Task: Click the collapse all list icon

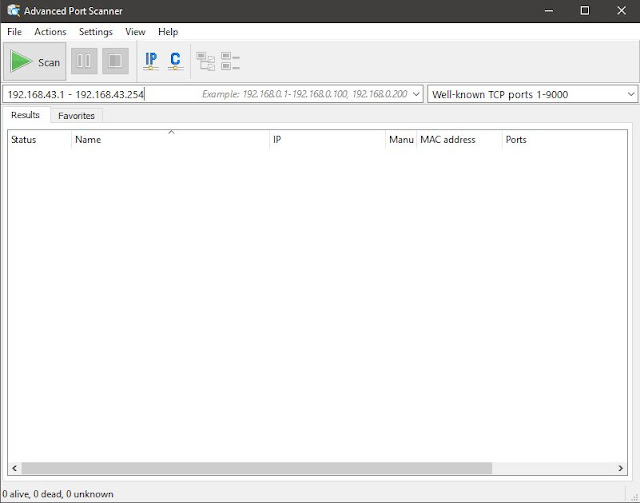Action: pos(230,61)
